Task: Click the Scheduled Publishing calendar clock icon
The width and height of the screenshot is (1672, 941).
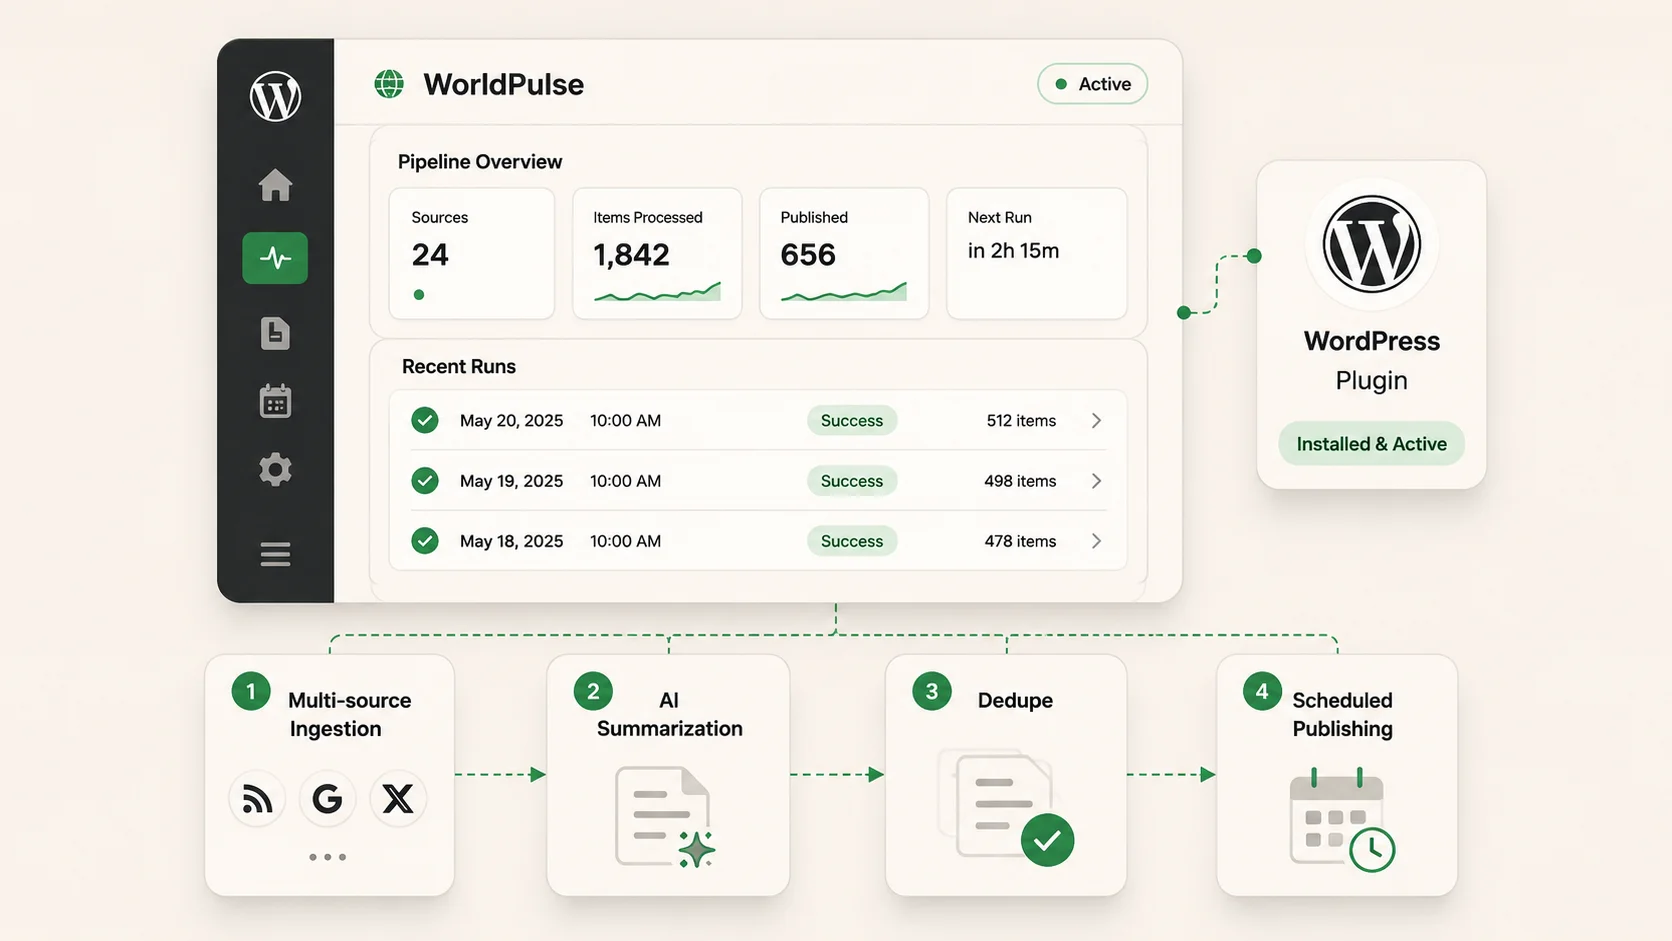Action: click(1342, 820)
